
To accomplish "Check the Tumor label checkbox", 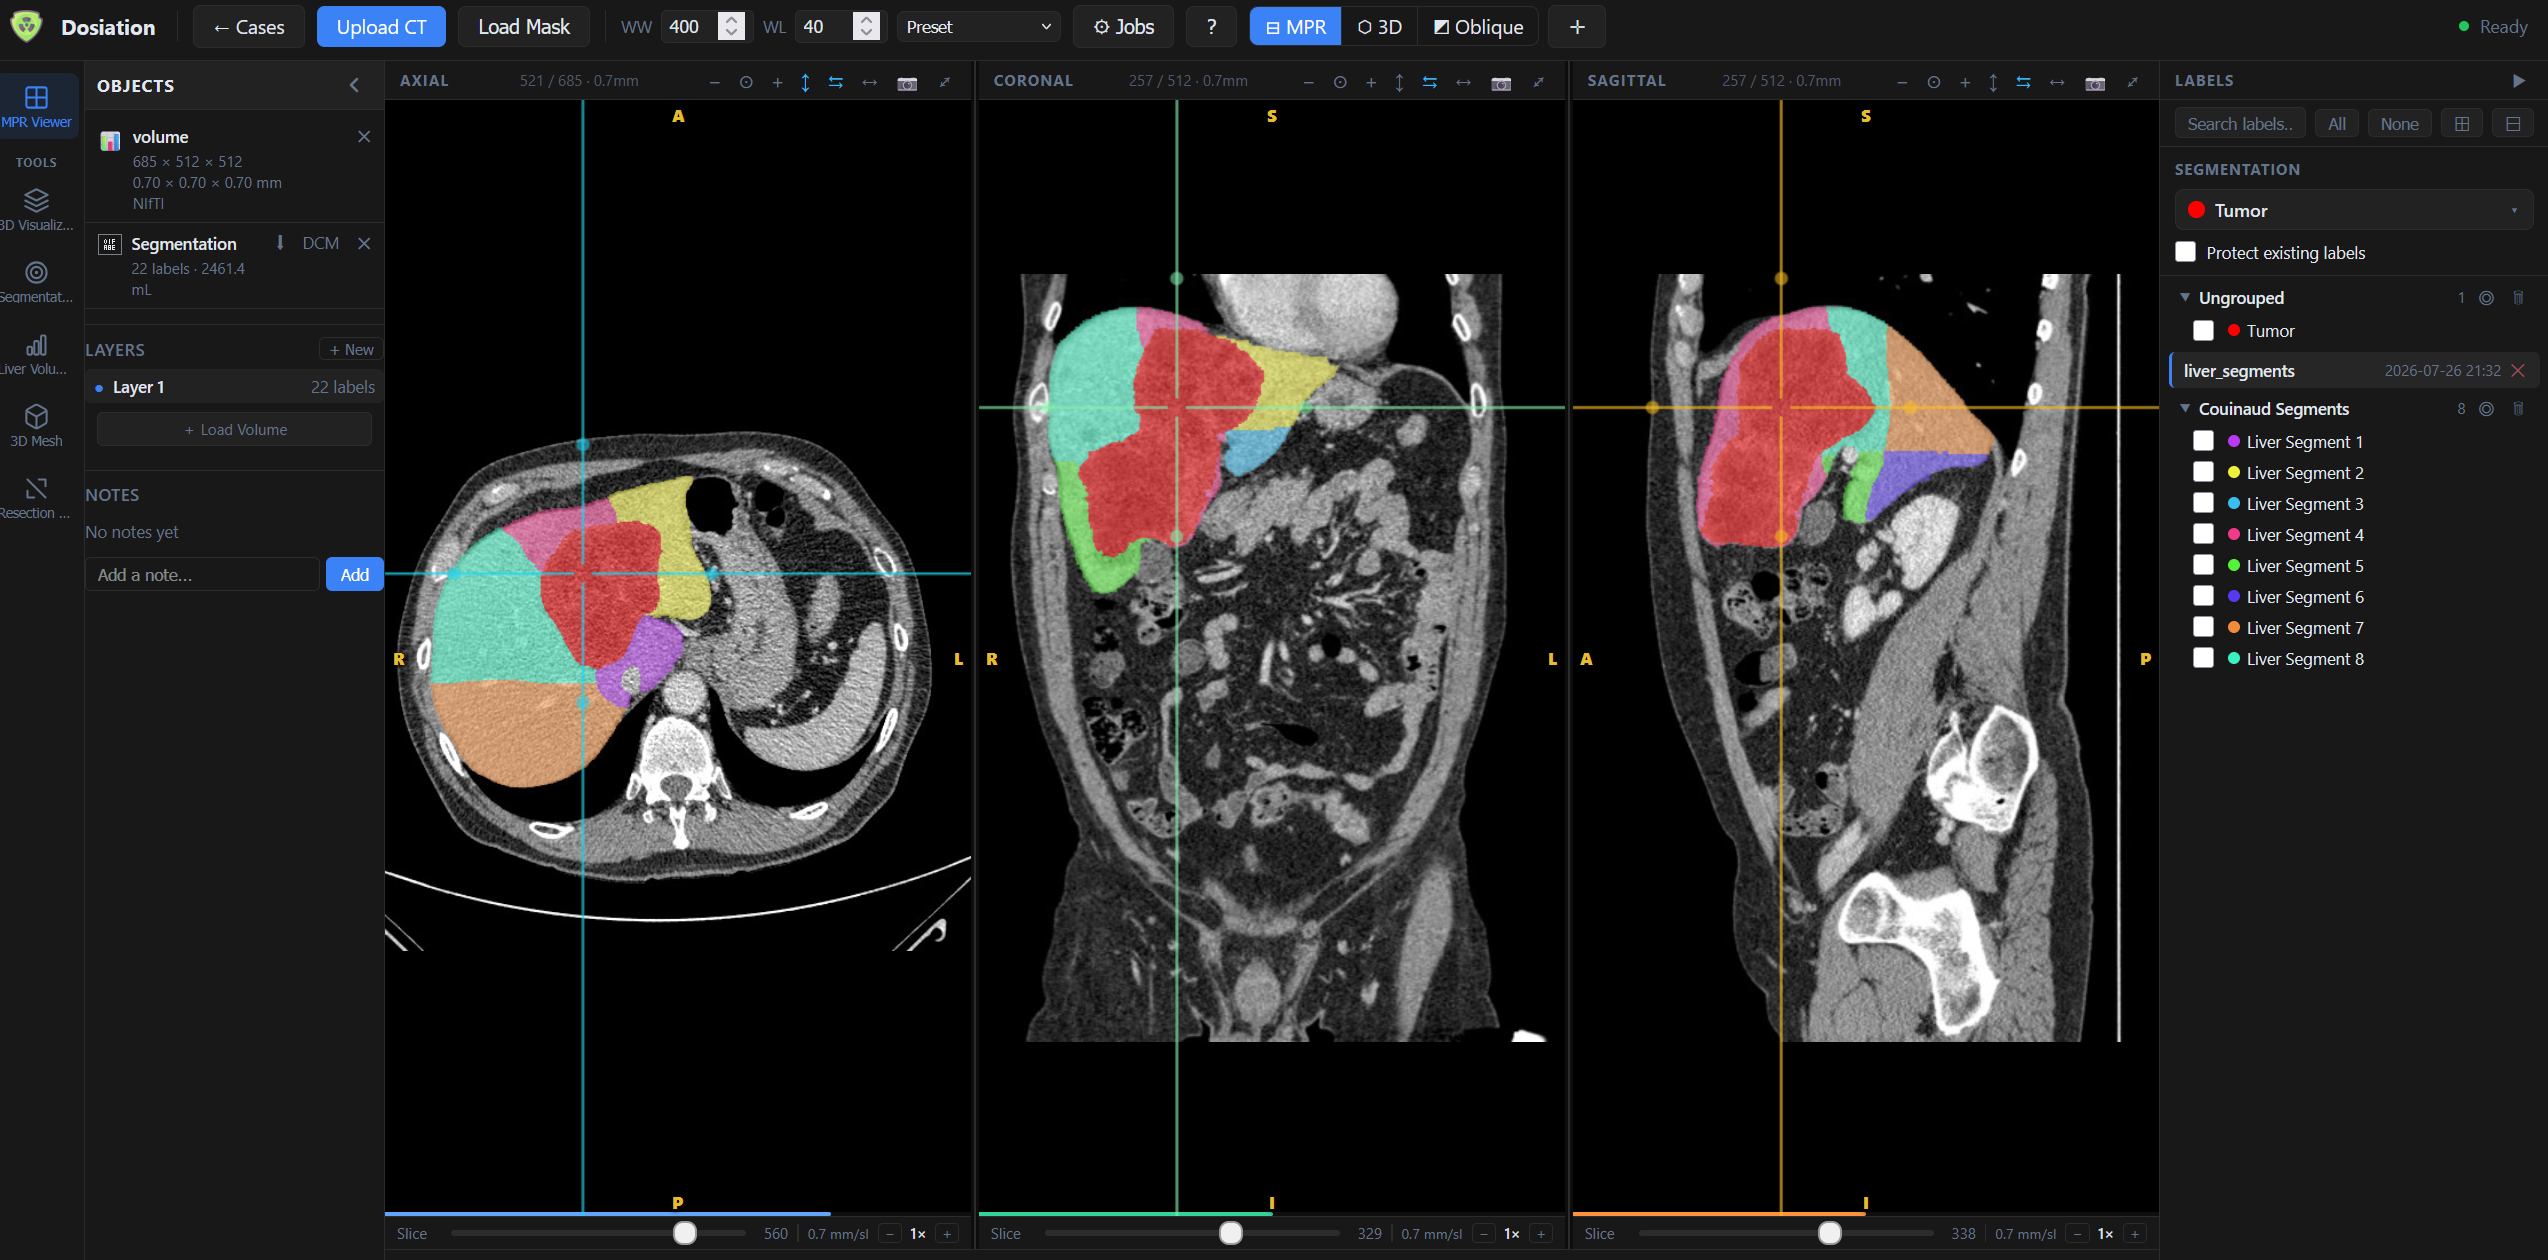I will pyautogui.click(x=2204, y=330).
